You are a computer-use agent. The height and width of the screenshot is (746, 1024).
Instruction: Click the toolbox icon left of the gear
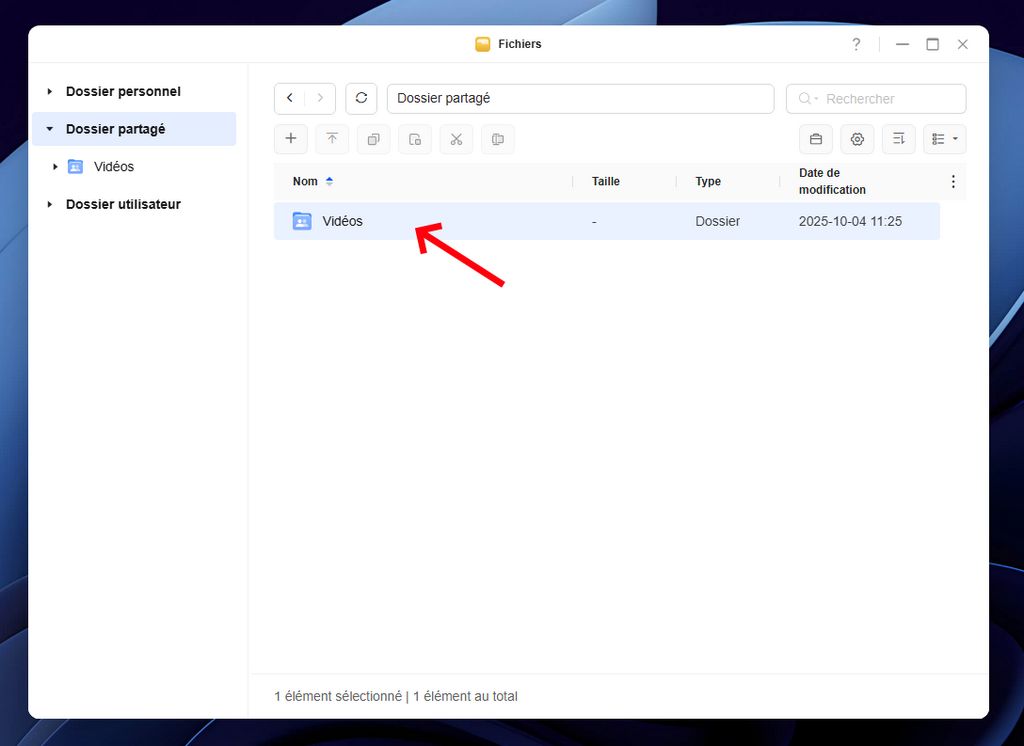(x=816, y=139)
